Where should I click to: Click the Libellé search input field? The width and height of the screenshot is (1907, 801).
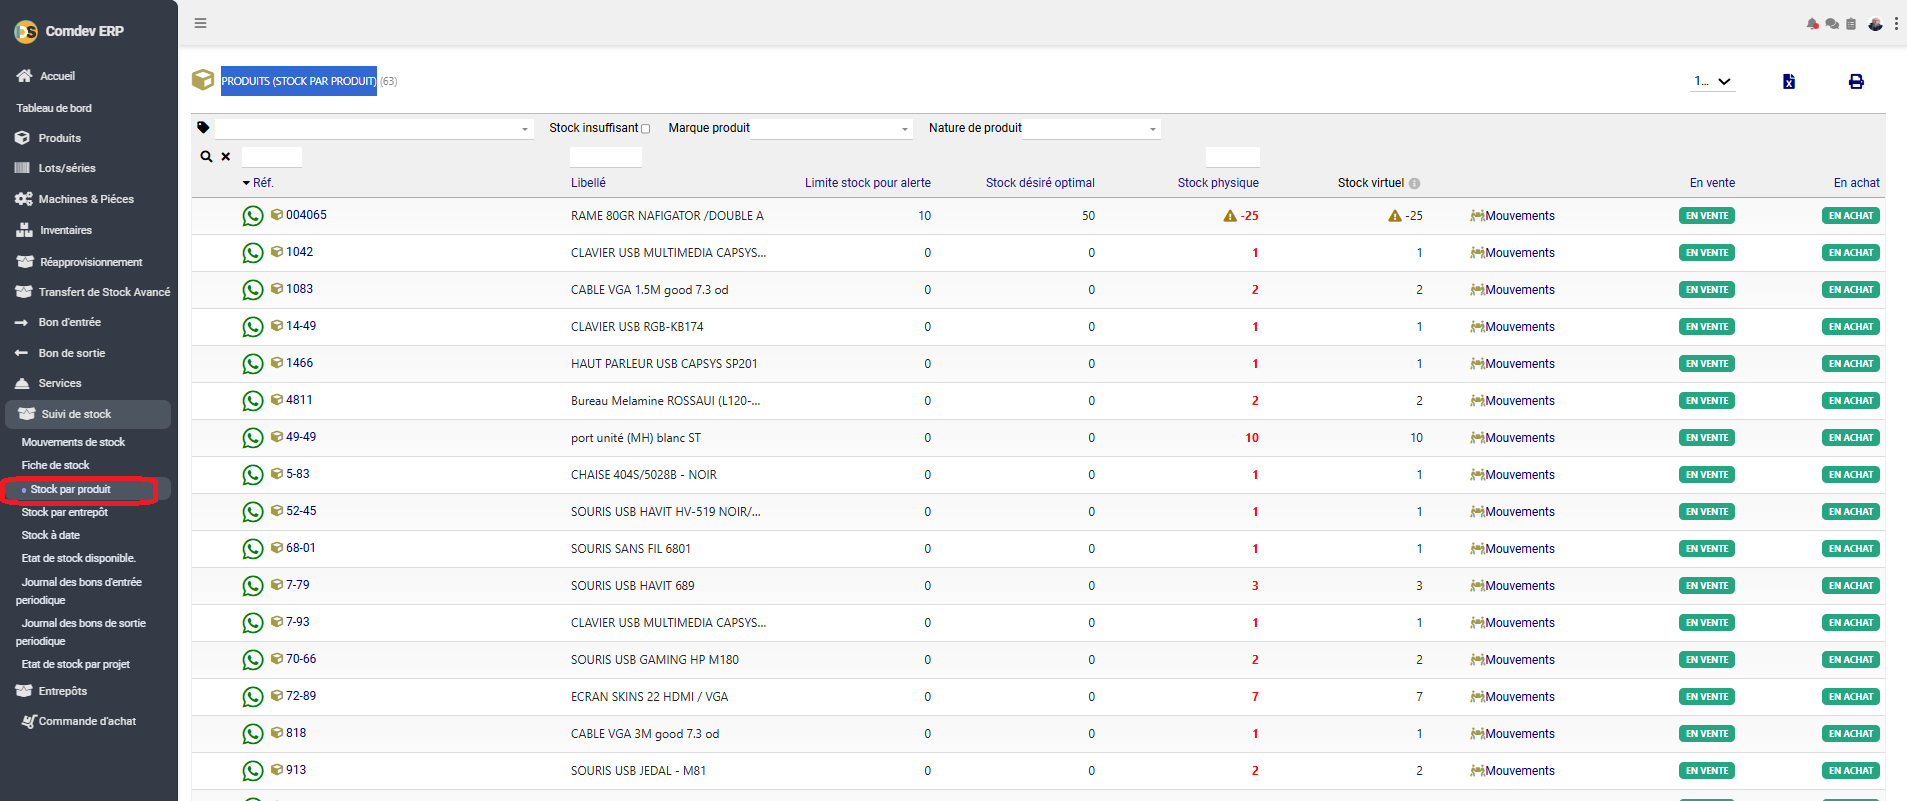point(606,157)
